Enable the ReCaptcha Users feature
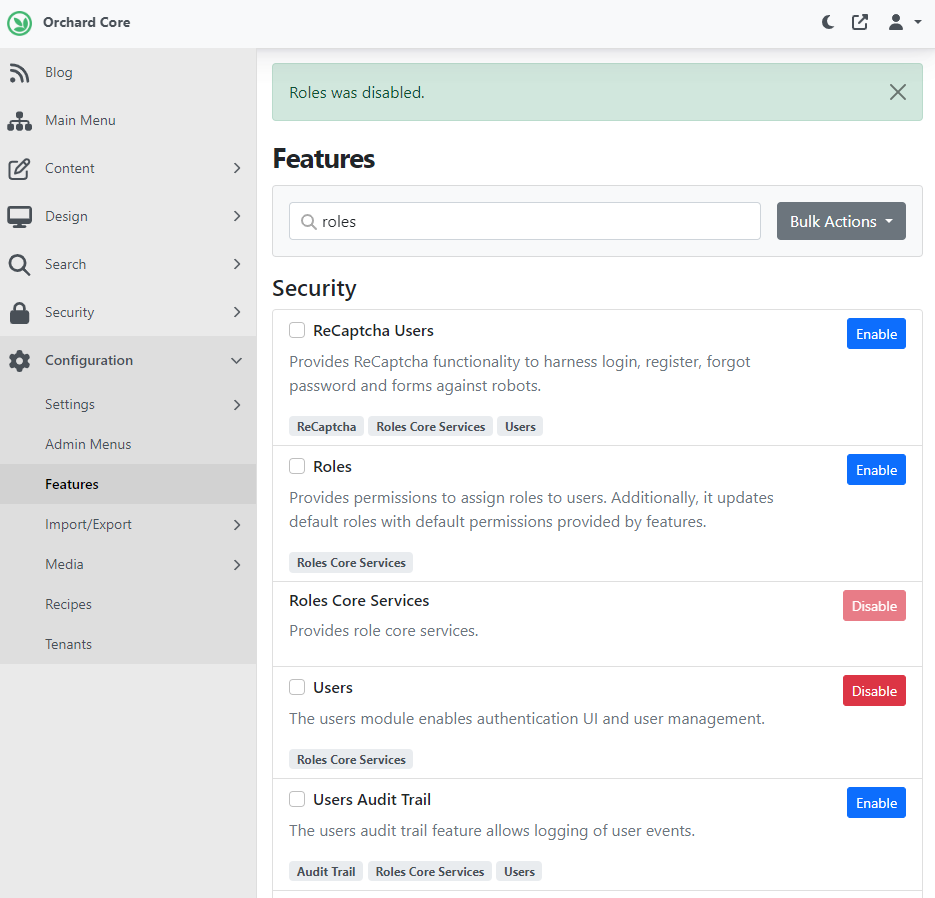 [x=876, y=334]
